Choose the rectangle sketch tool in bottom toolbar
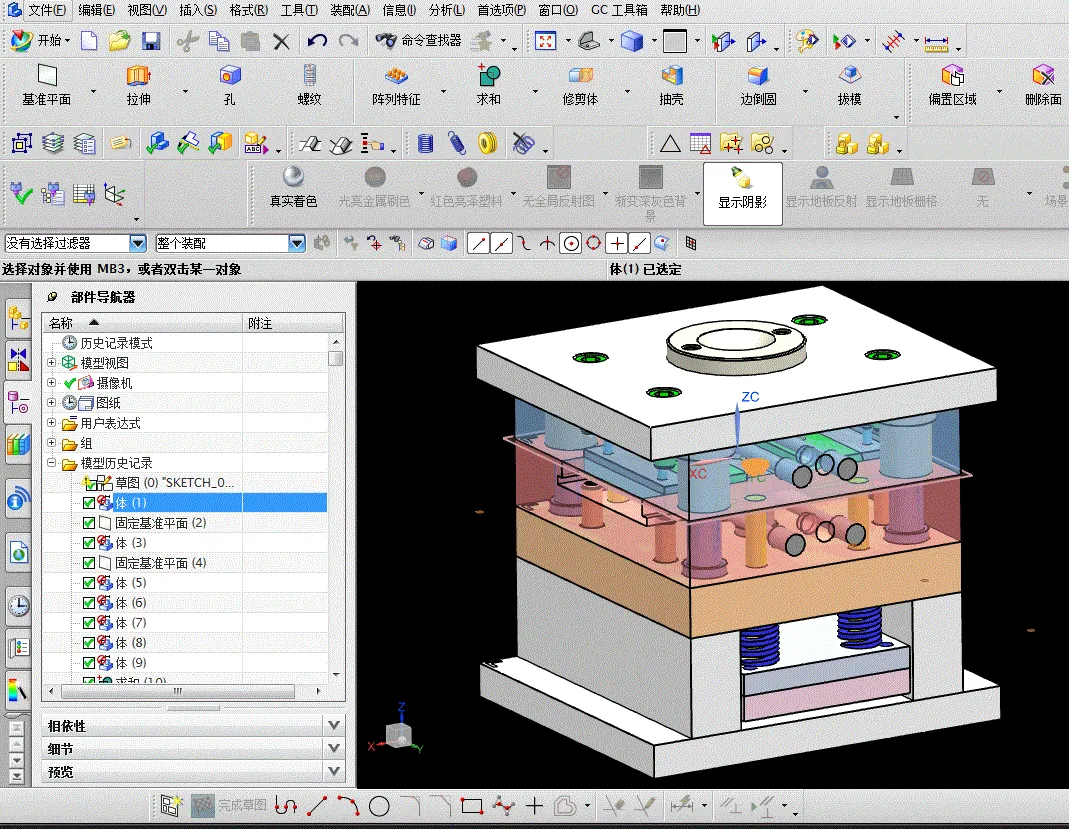 click(472, 807)
